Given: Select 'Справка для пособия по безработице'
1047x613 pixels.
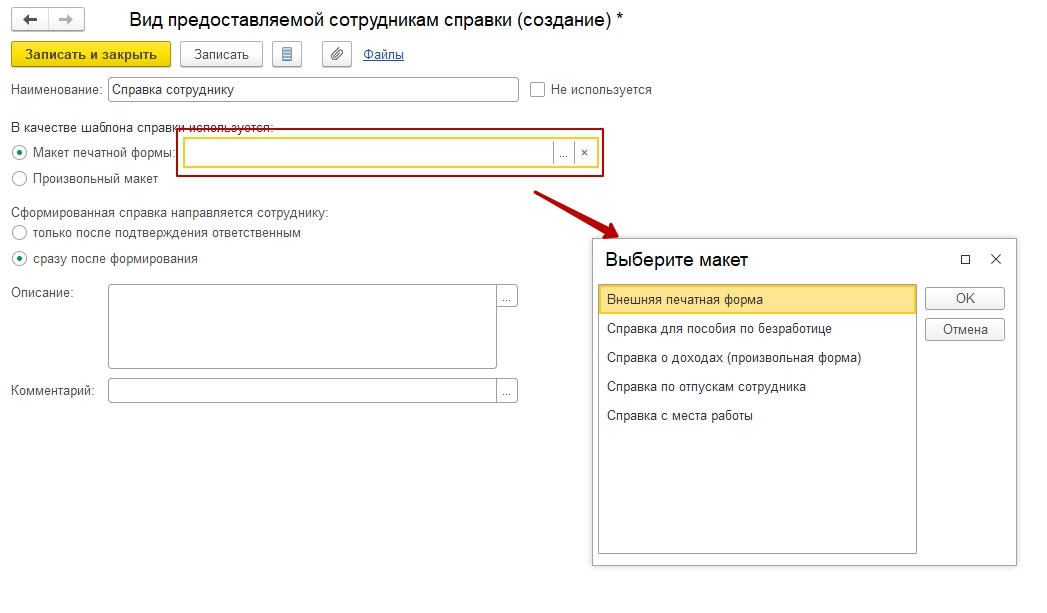Looking at the screenshot, I should click(719, 328).
